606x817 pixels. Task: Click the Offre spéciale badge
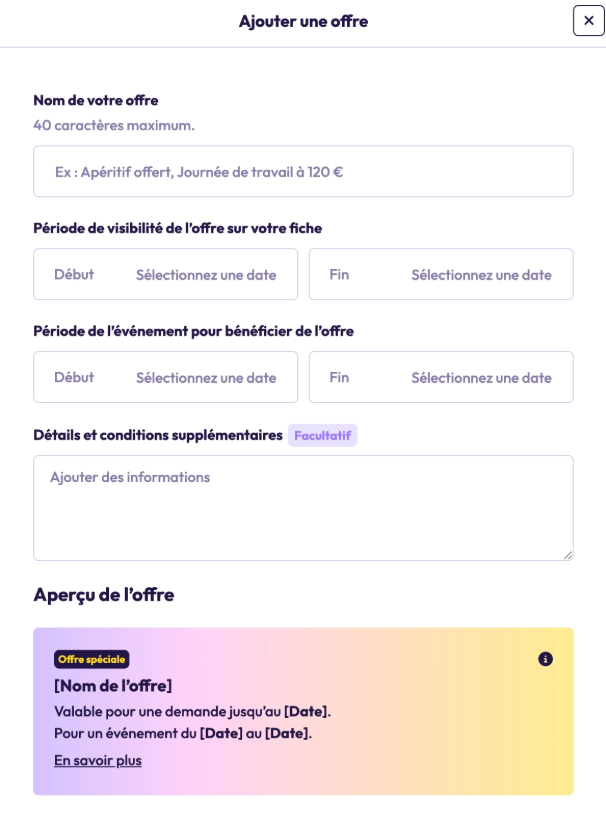point(92,659)
